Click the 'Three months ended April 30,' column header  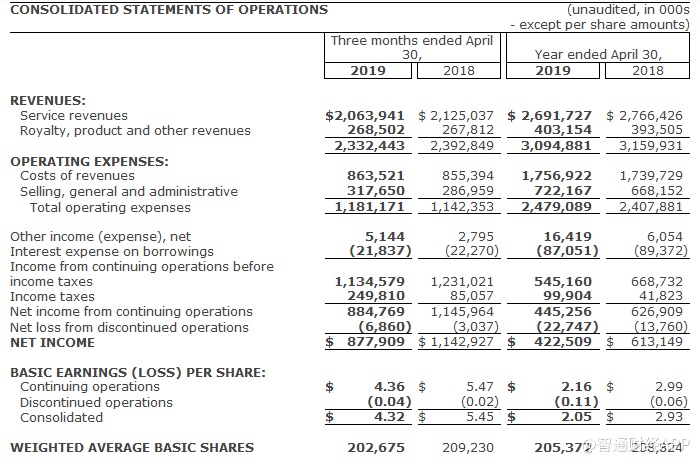pyautogui.click(x=412, y=47)
